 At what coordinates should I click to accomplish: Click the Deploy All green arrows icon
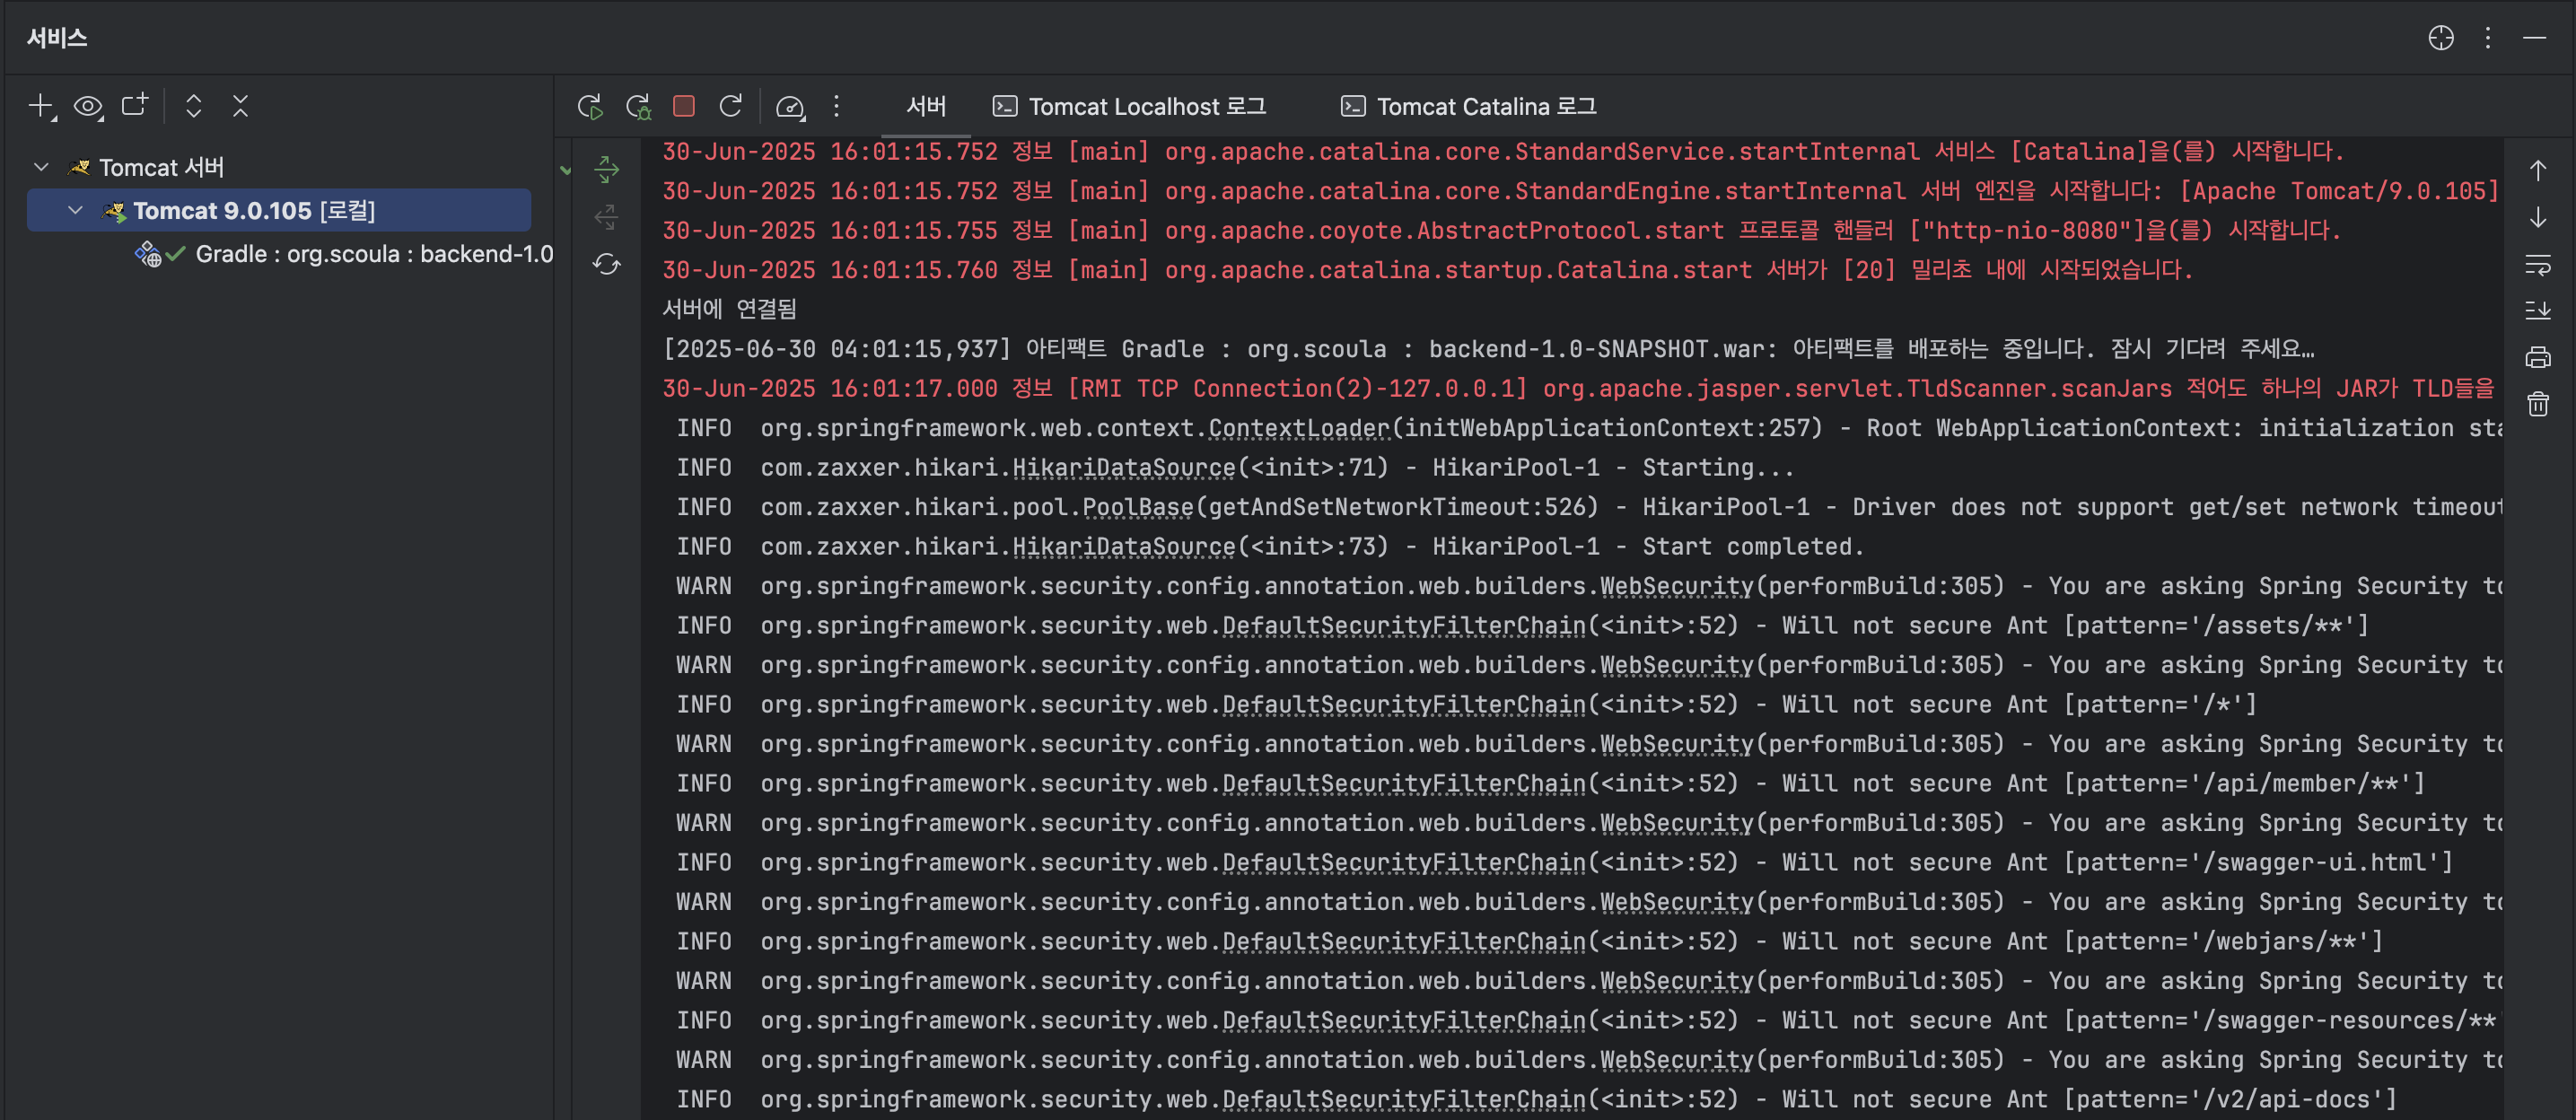(607, 169)
